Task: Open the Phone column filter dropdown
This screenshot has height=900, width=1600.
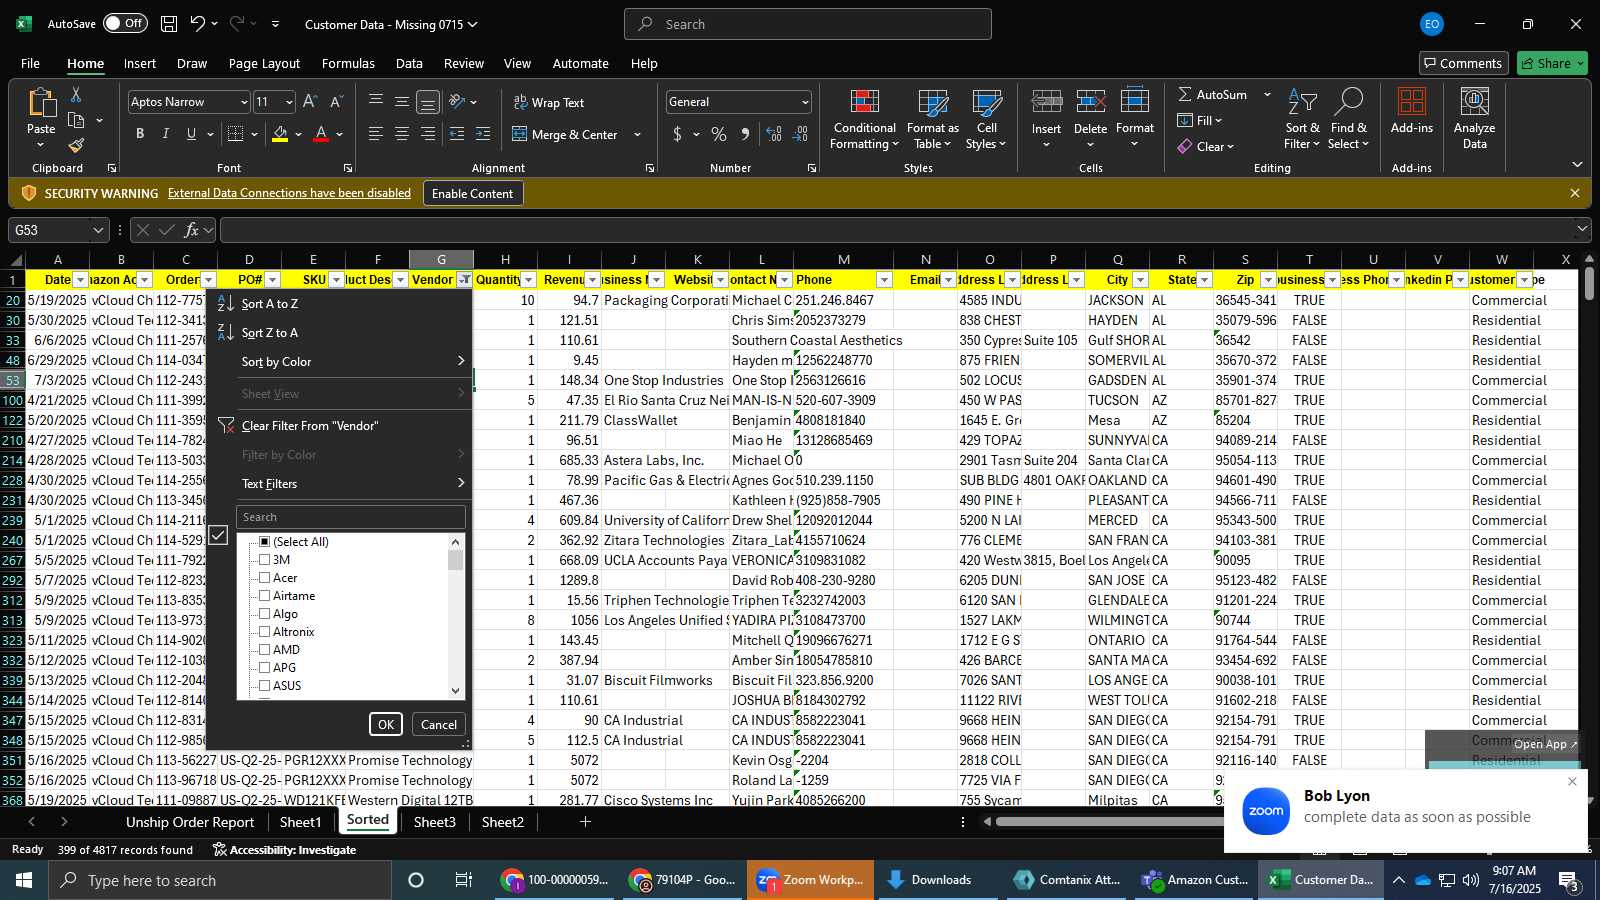Action: tap(884, 280)
